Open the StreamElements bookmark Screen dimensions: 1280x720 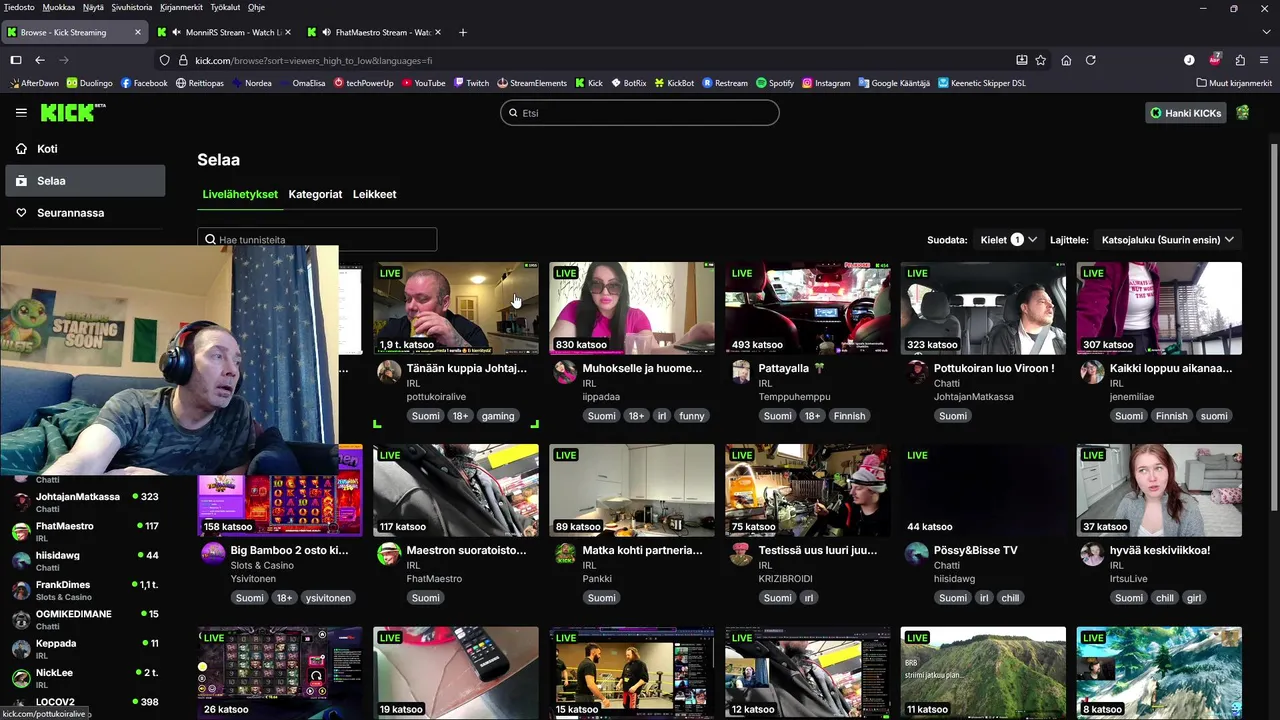pyautogui.click(x=531, y=83)
